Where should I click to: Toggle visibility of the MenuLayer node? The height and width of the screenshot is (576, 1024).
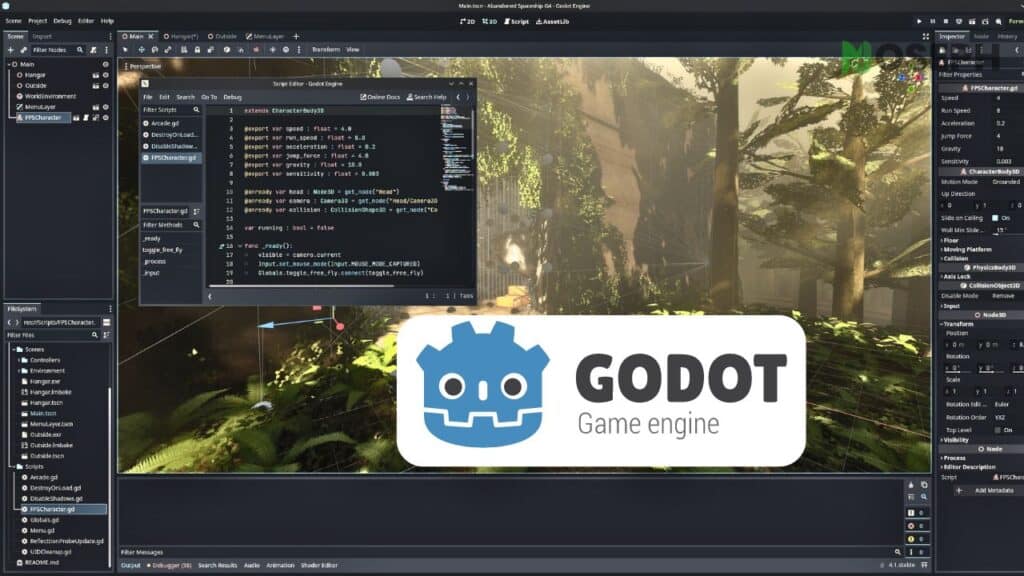pyautogui.click(x=105, y=107)
